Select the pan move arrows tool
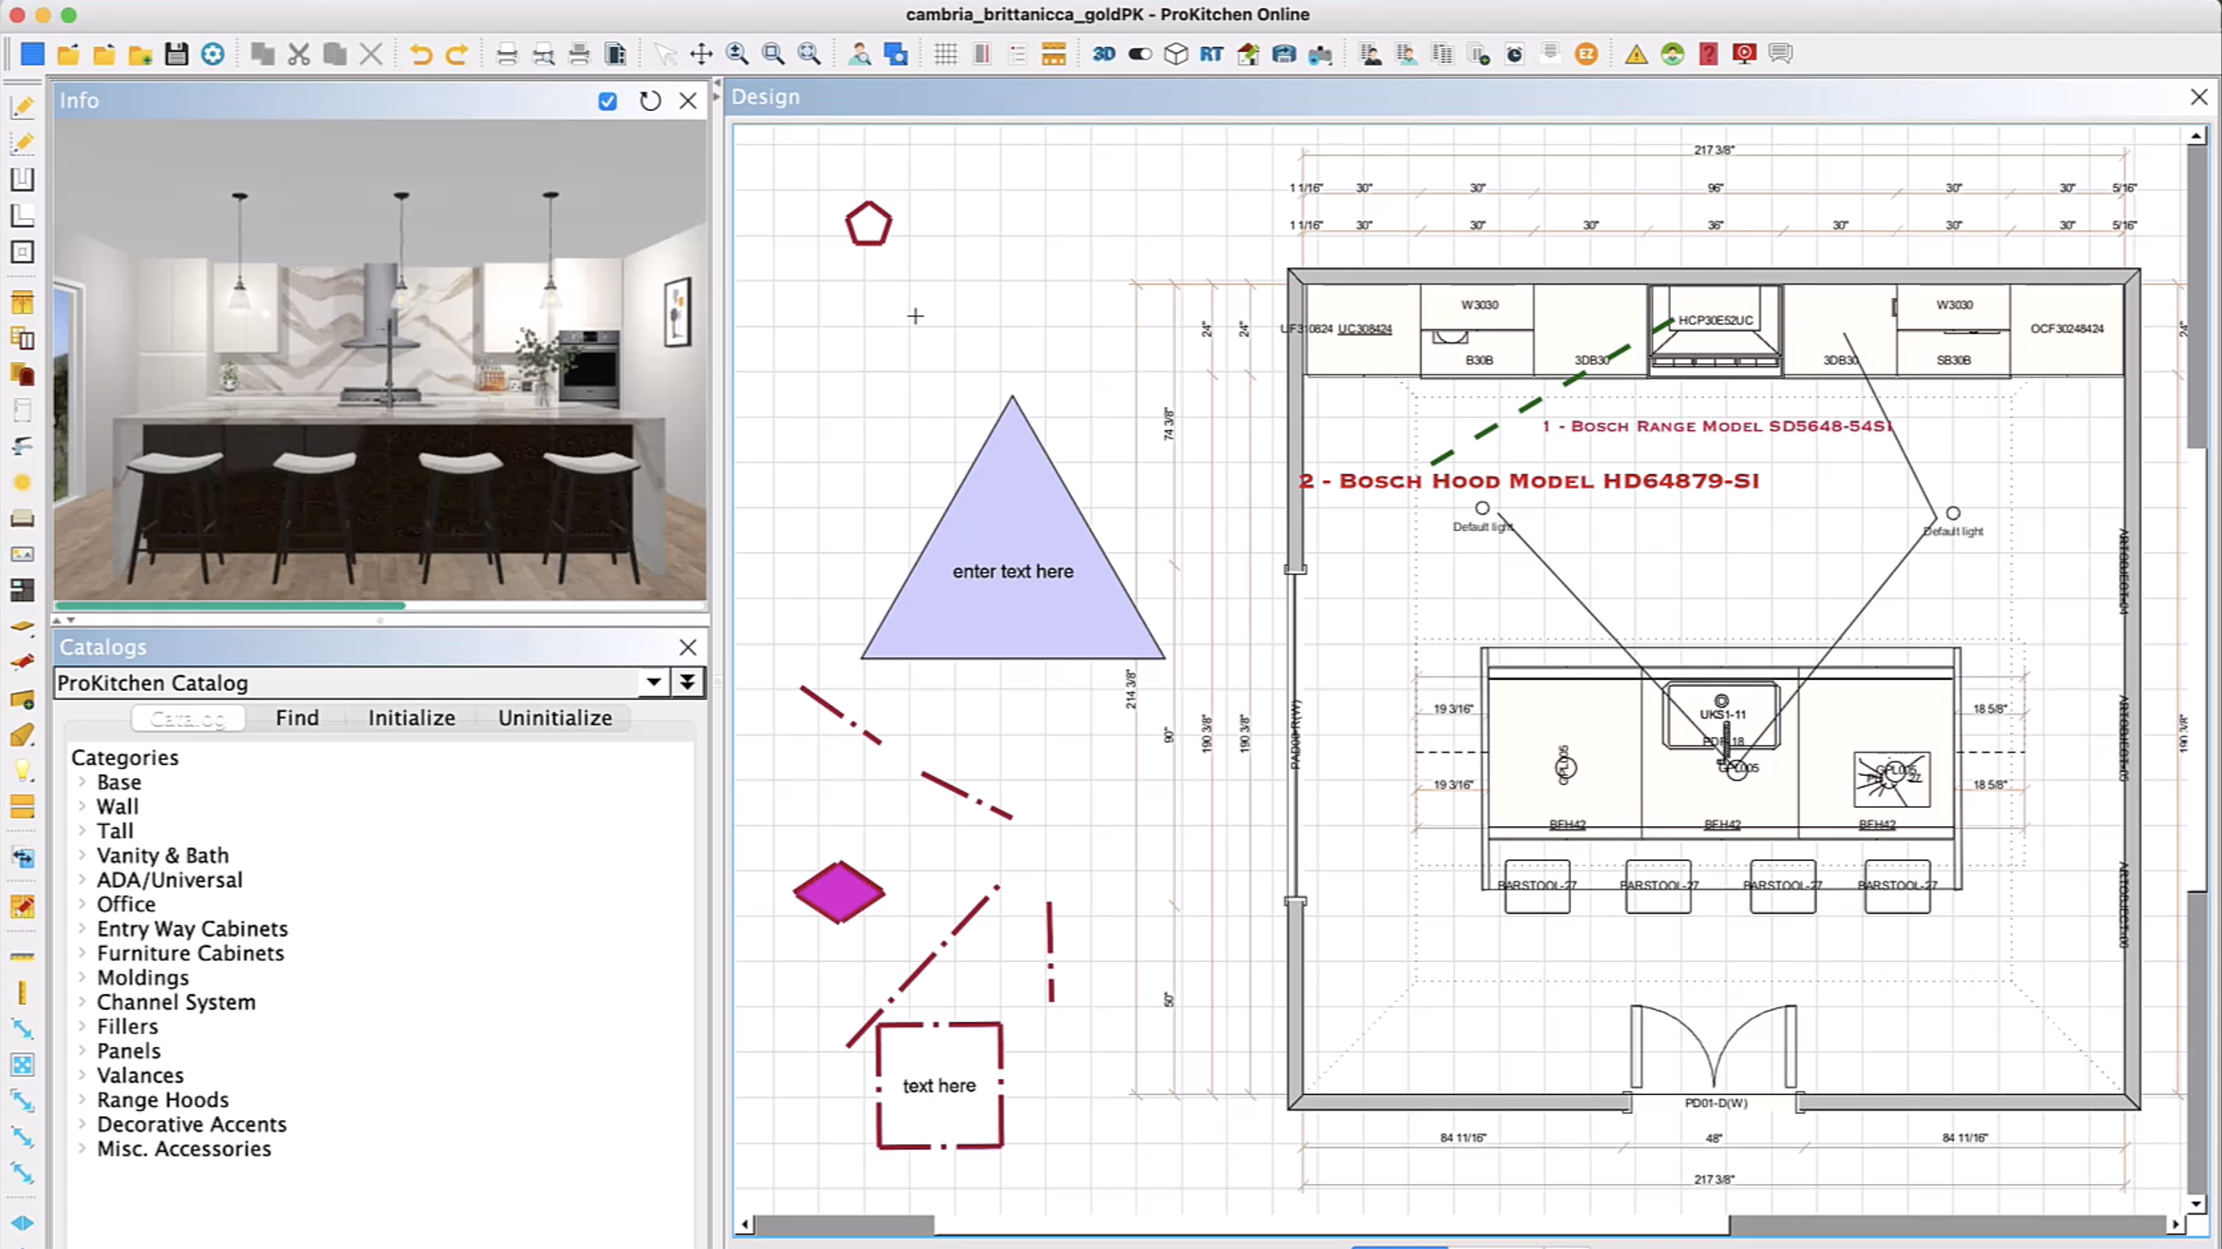This screenshot has width=2222, height=1249. pyautogui.click(x=701, y=54)
